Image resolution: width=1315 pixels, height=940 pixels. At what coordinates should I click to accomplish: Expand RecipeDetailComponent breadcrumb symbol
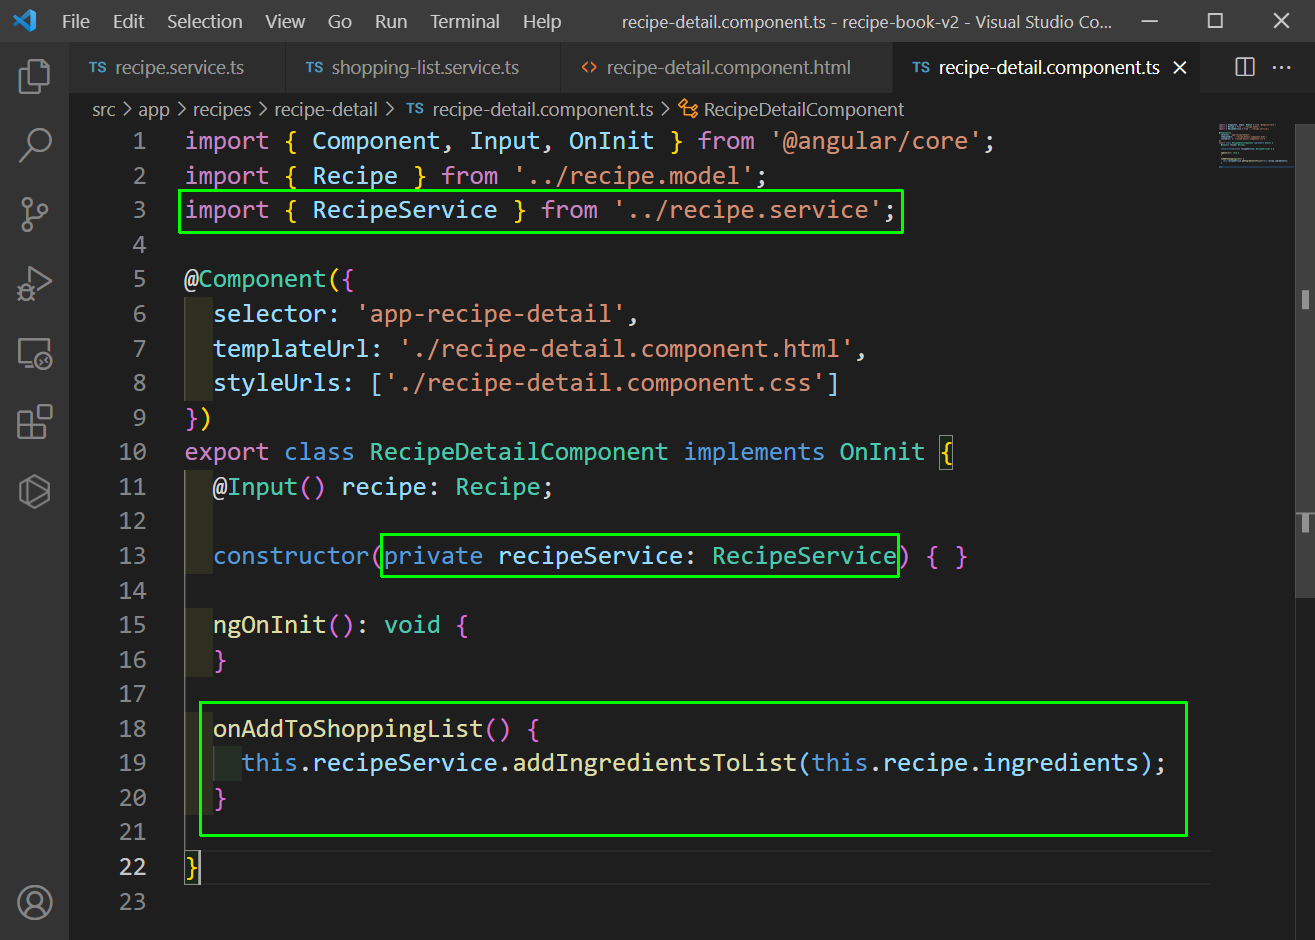803,109
